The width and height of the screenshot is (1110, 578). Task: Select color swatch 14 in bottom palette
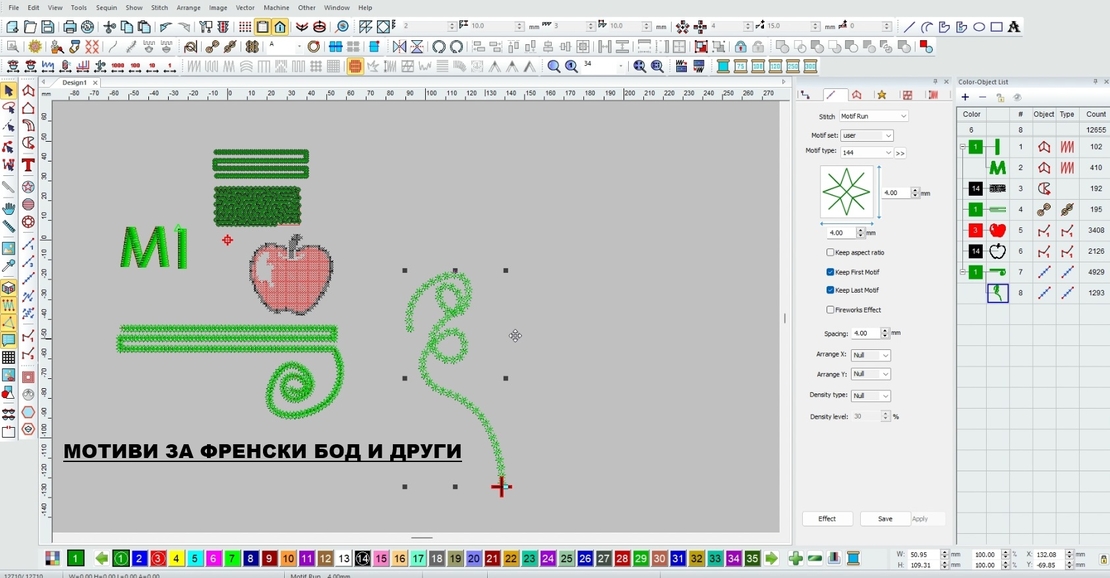point(362,557)
